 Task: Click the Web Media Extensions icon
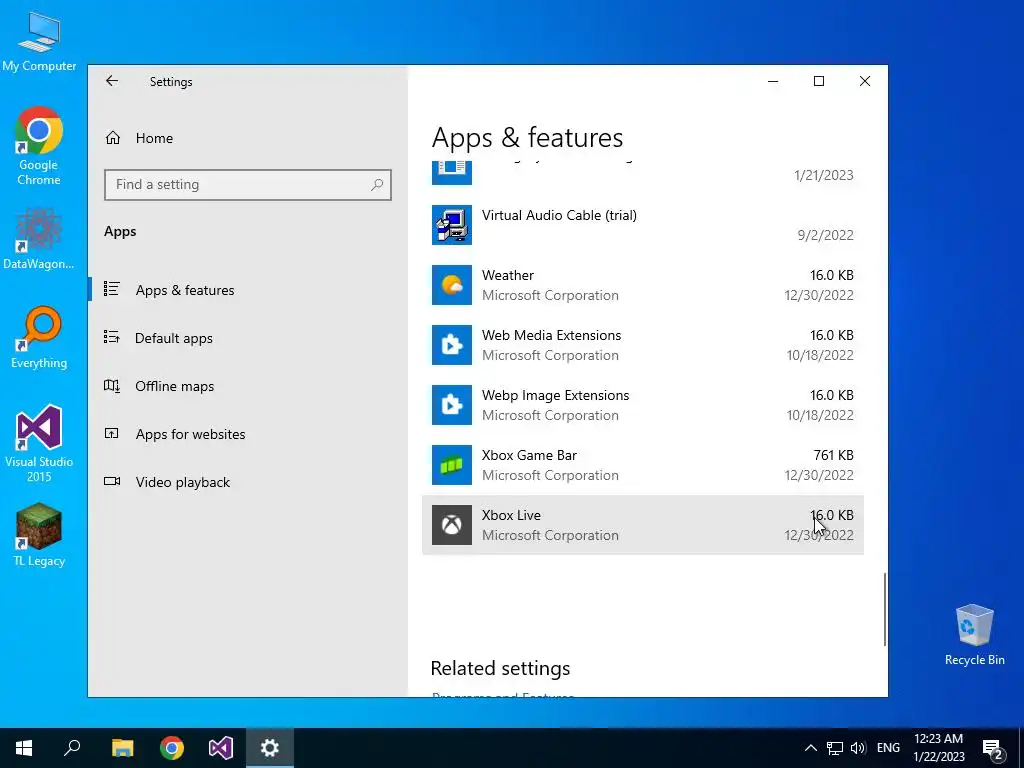(x=451, y=345)
